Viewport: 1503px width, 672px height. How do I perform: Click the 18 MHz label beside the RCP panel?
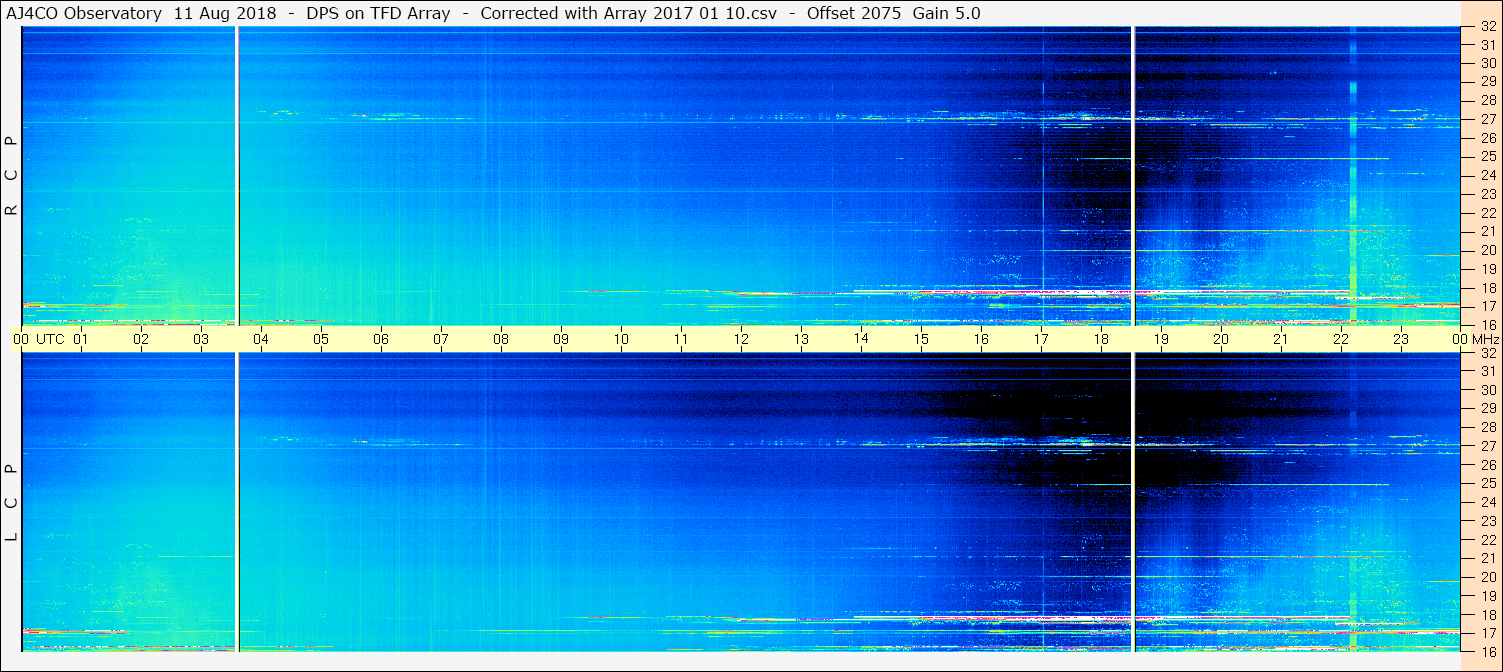tap(1487, 288)
